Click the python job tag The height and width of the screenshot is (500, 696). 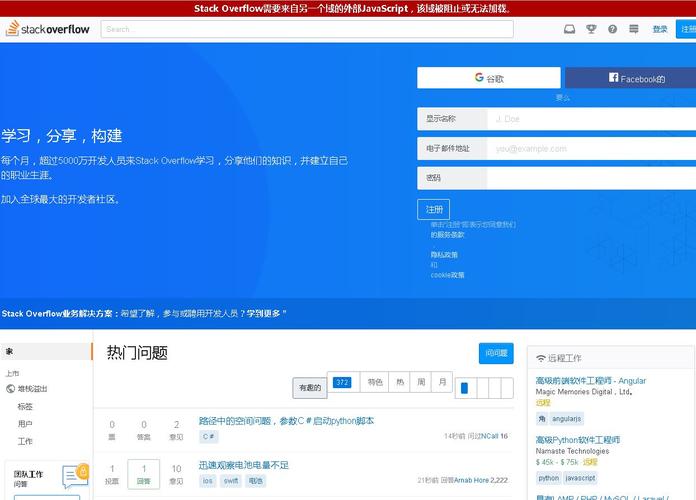click(549, 478)
